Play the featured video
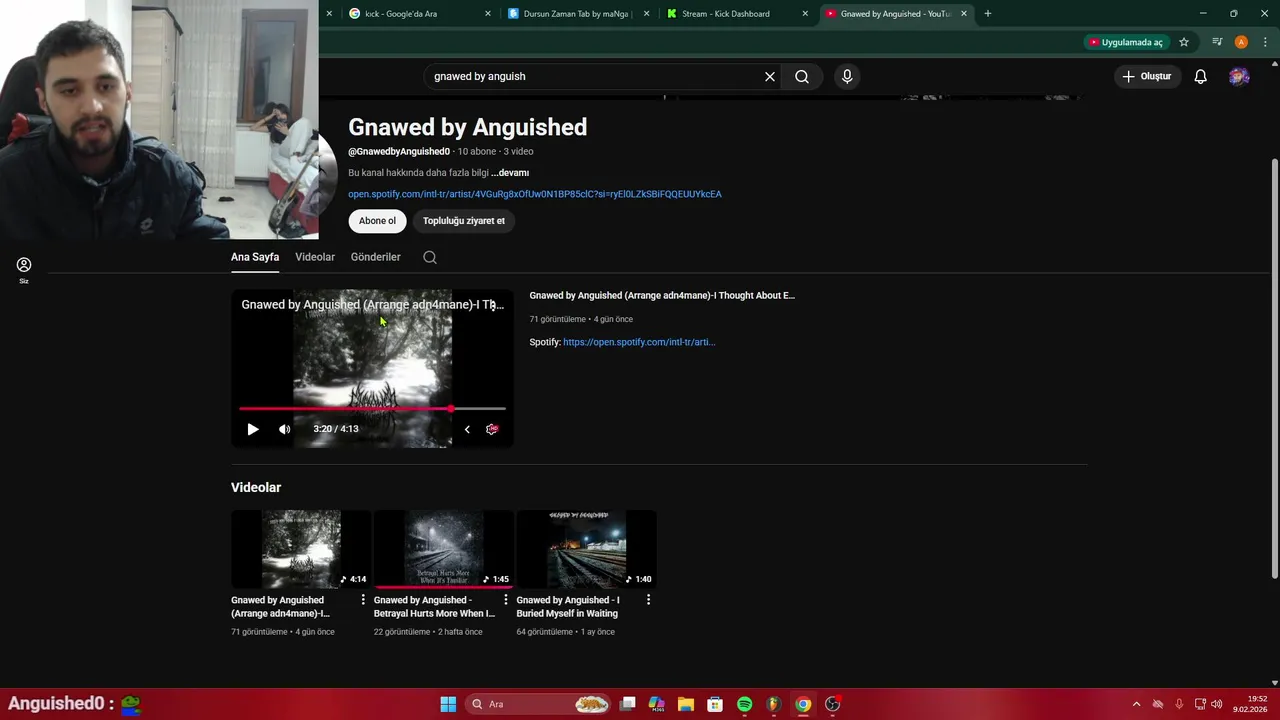 click(x=253, y=429)
